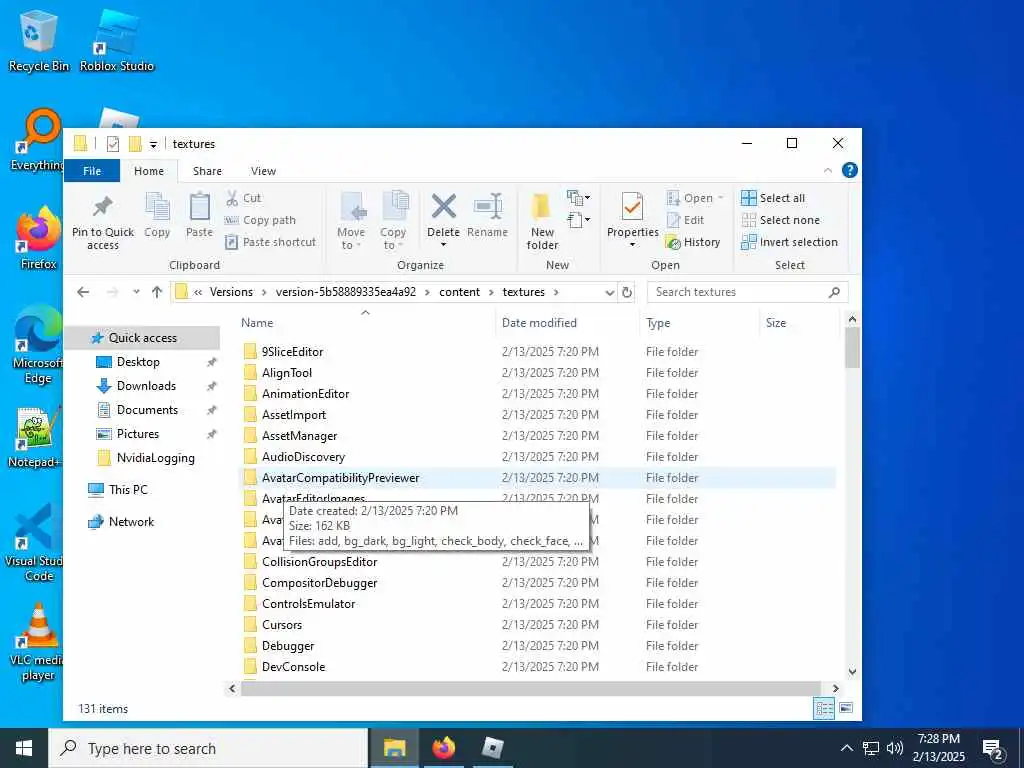Click the Edit command in Open group
This screenshot has height=768, width=1024.
(x=685, y=220)
